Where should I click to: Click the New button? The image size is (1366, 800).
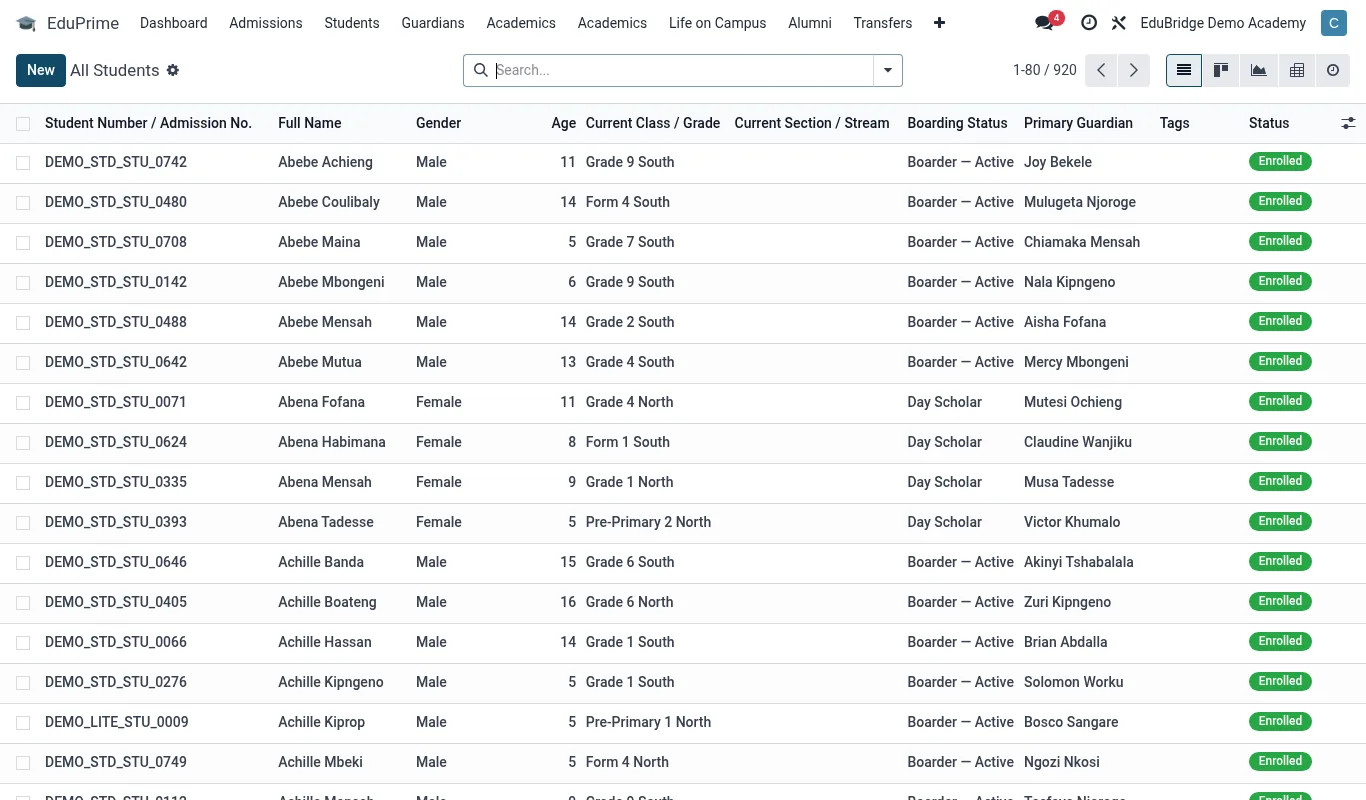coord(41,70)
